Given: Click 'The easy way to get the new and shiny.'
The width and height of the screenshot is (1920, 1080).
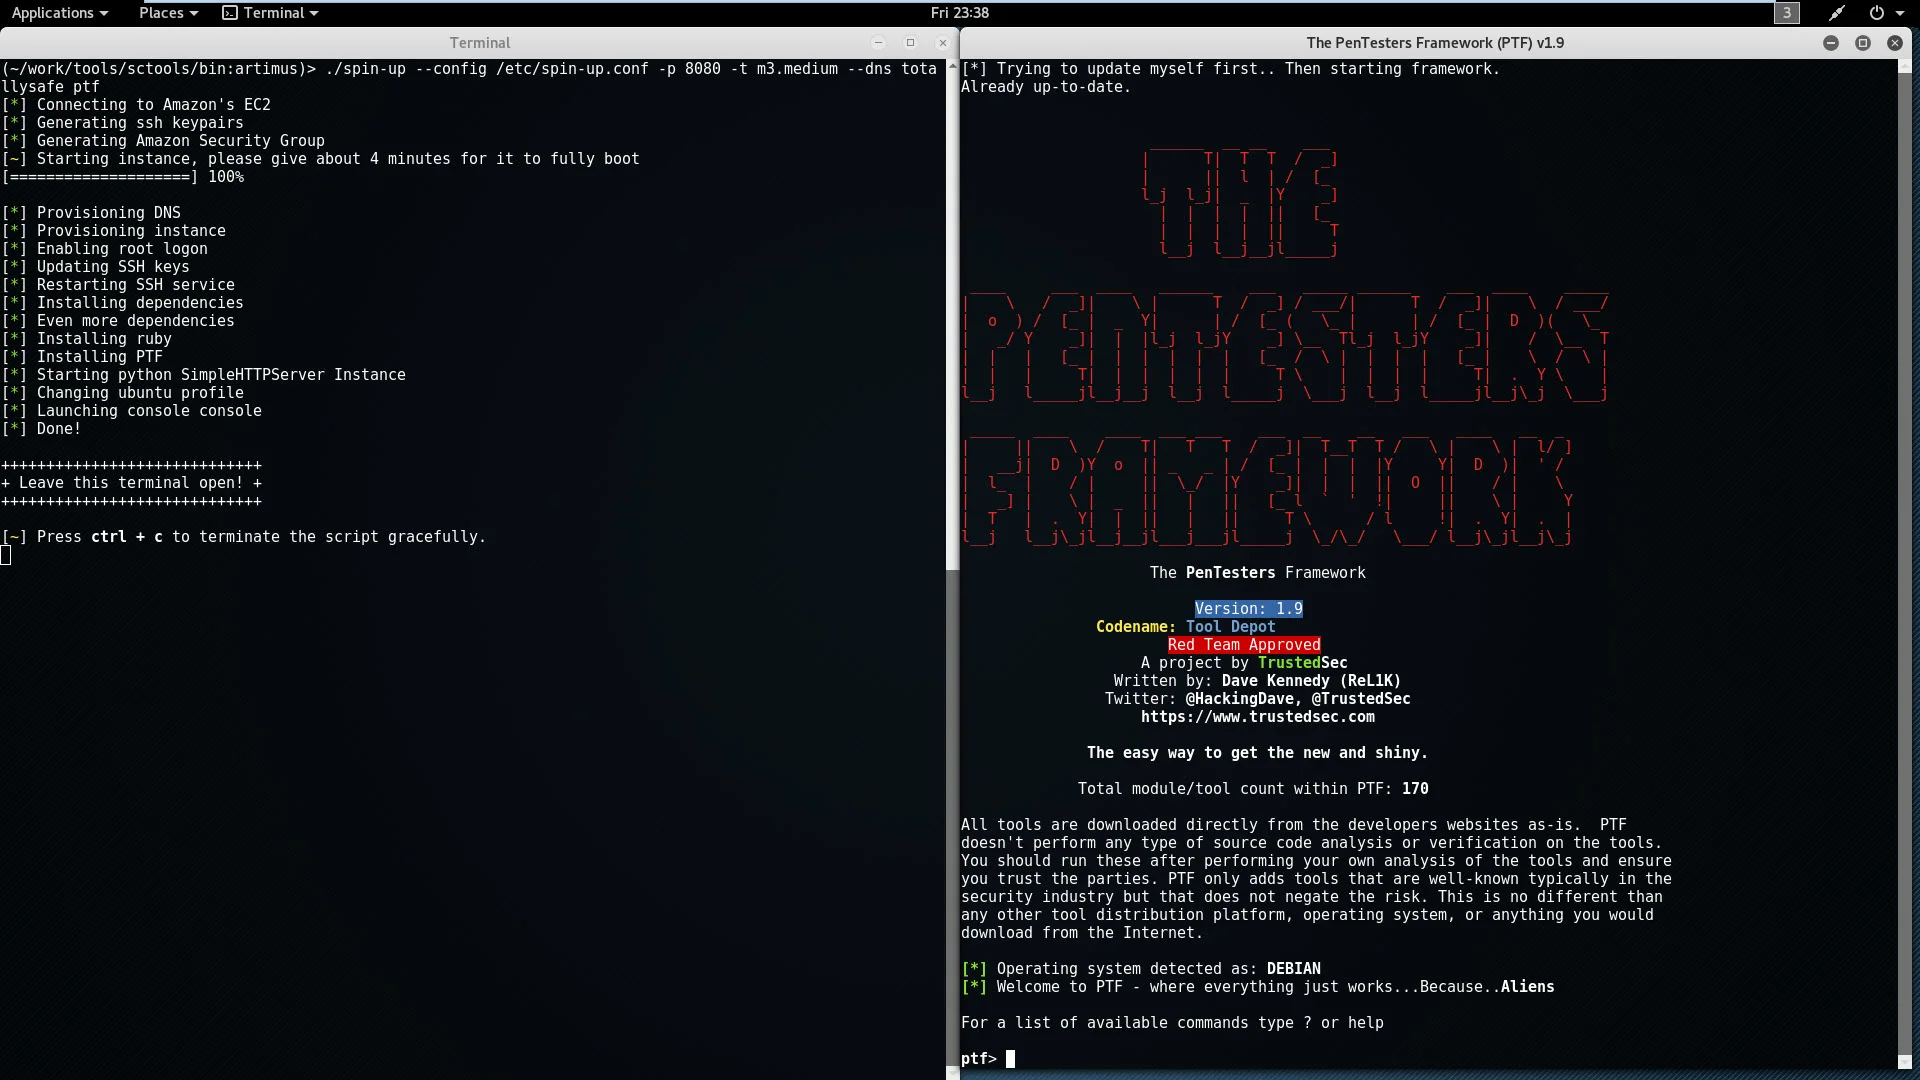Looking at the screenshot, I should tap(1257, 753).
